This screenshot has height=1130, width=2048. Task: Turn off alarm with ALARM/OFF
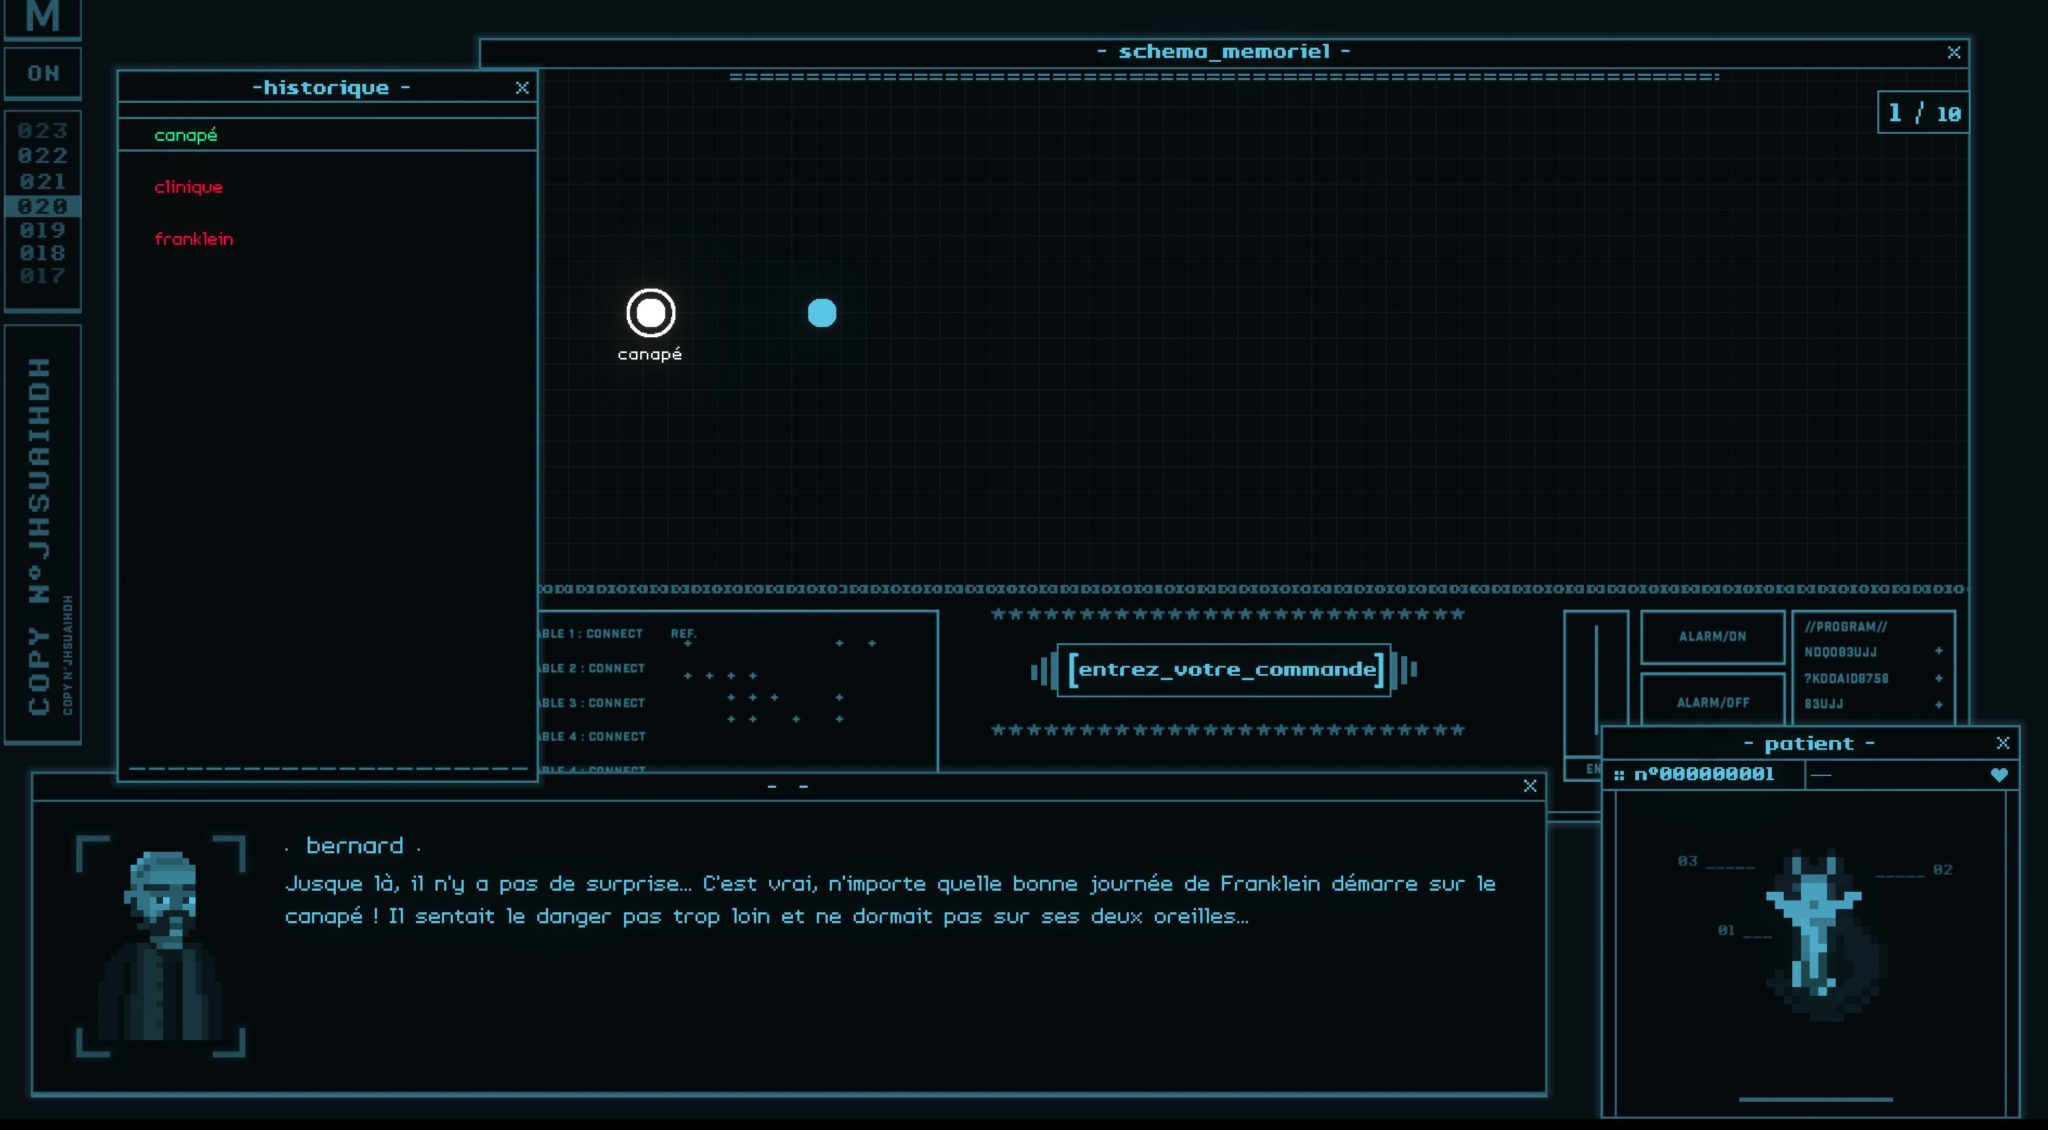coord(1712,702)
